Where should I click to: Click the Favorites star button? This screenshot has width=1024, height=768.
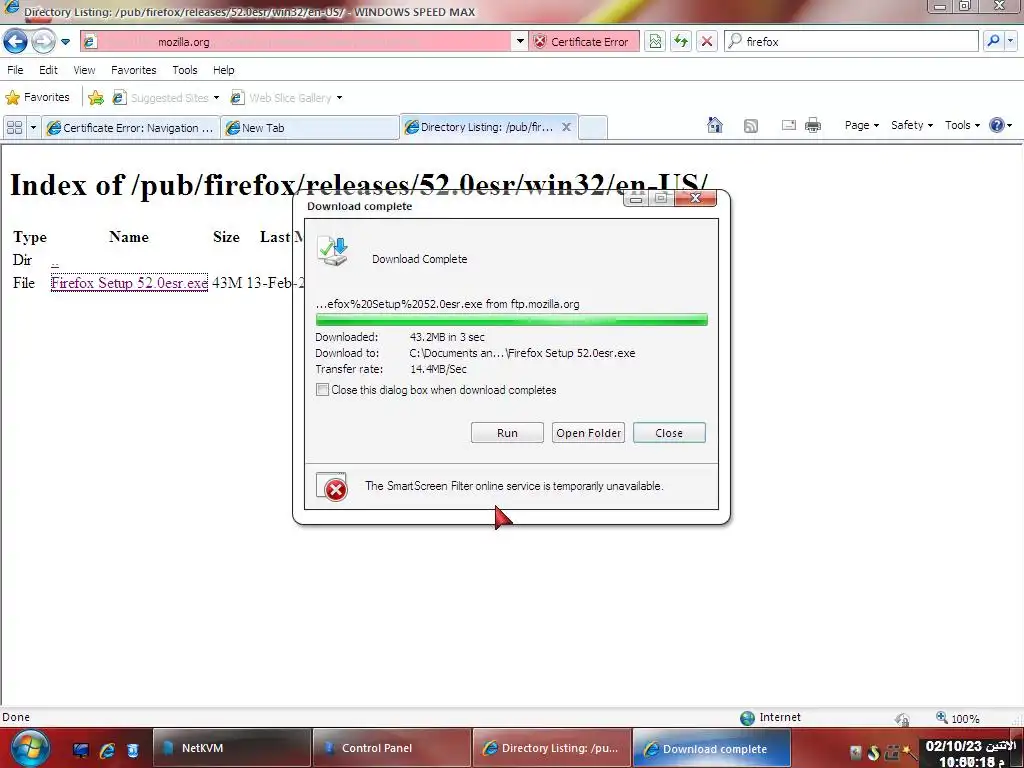point(37,97)
